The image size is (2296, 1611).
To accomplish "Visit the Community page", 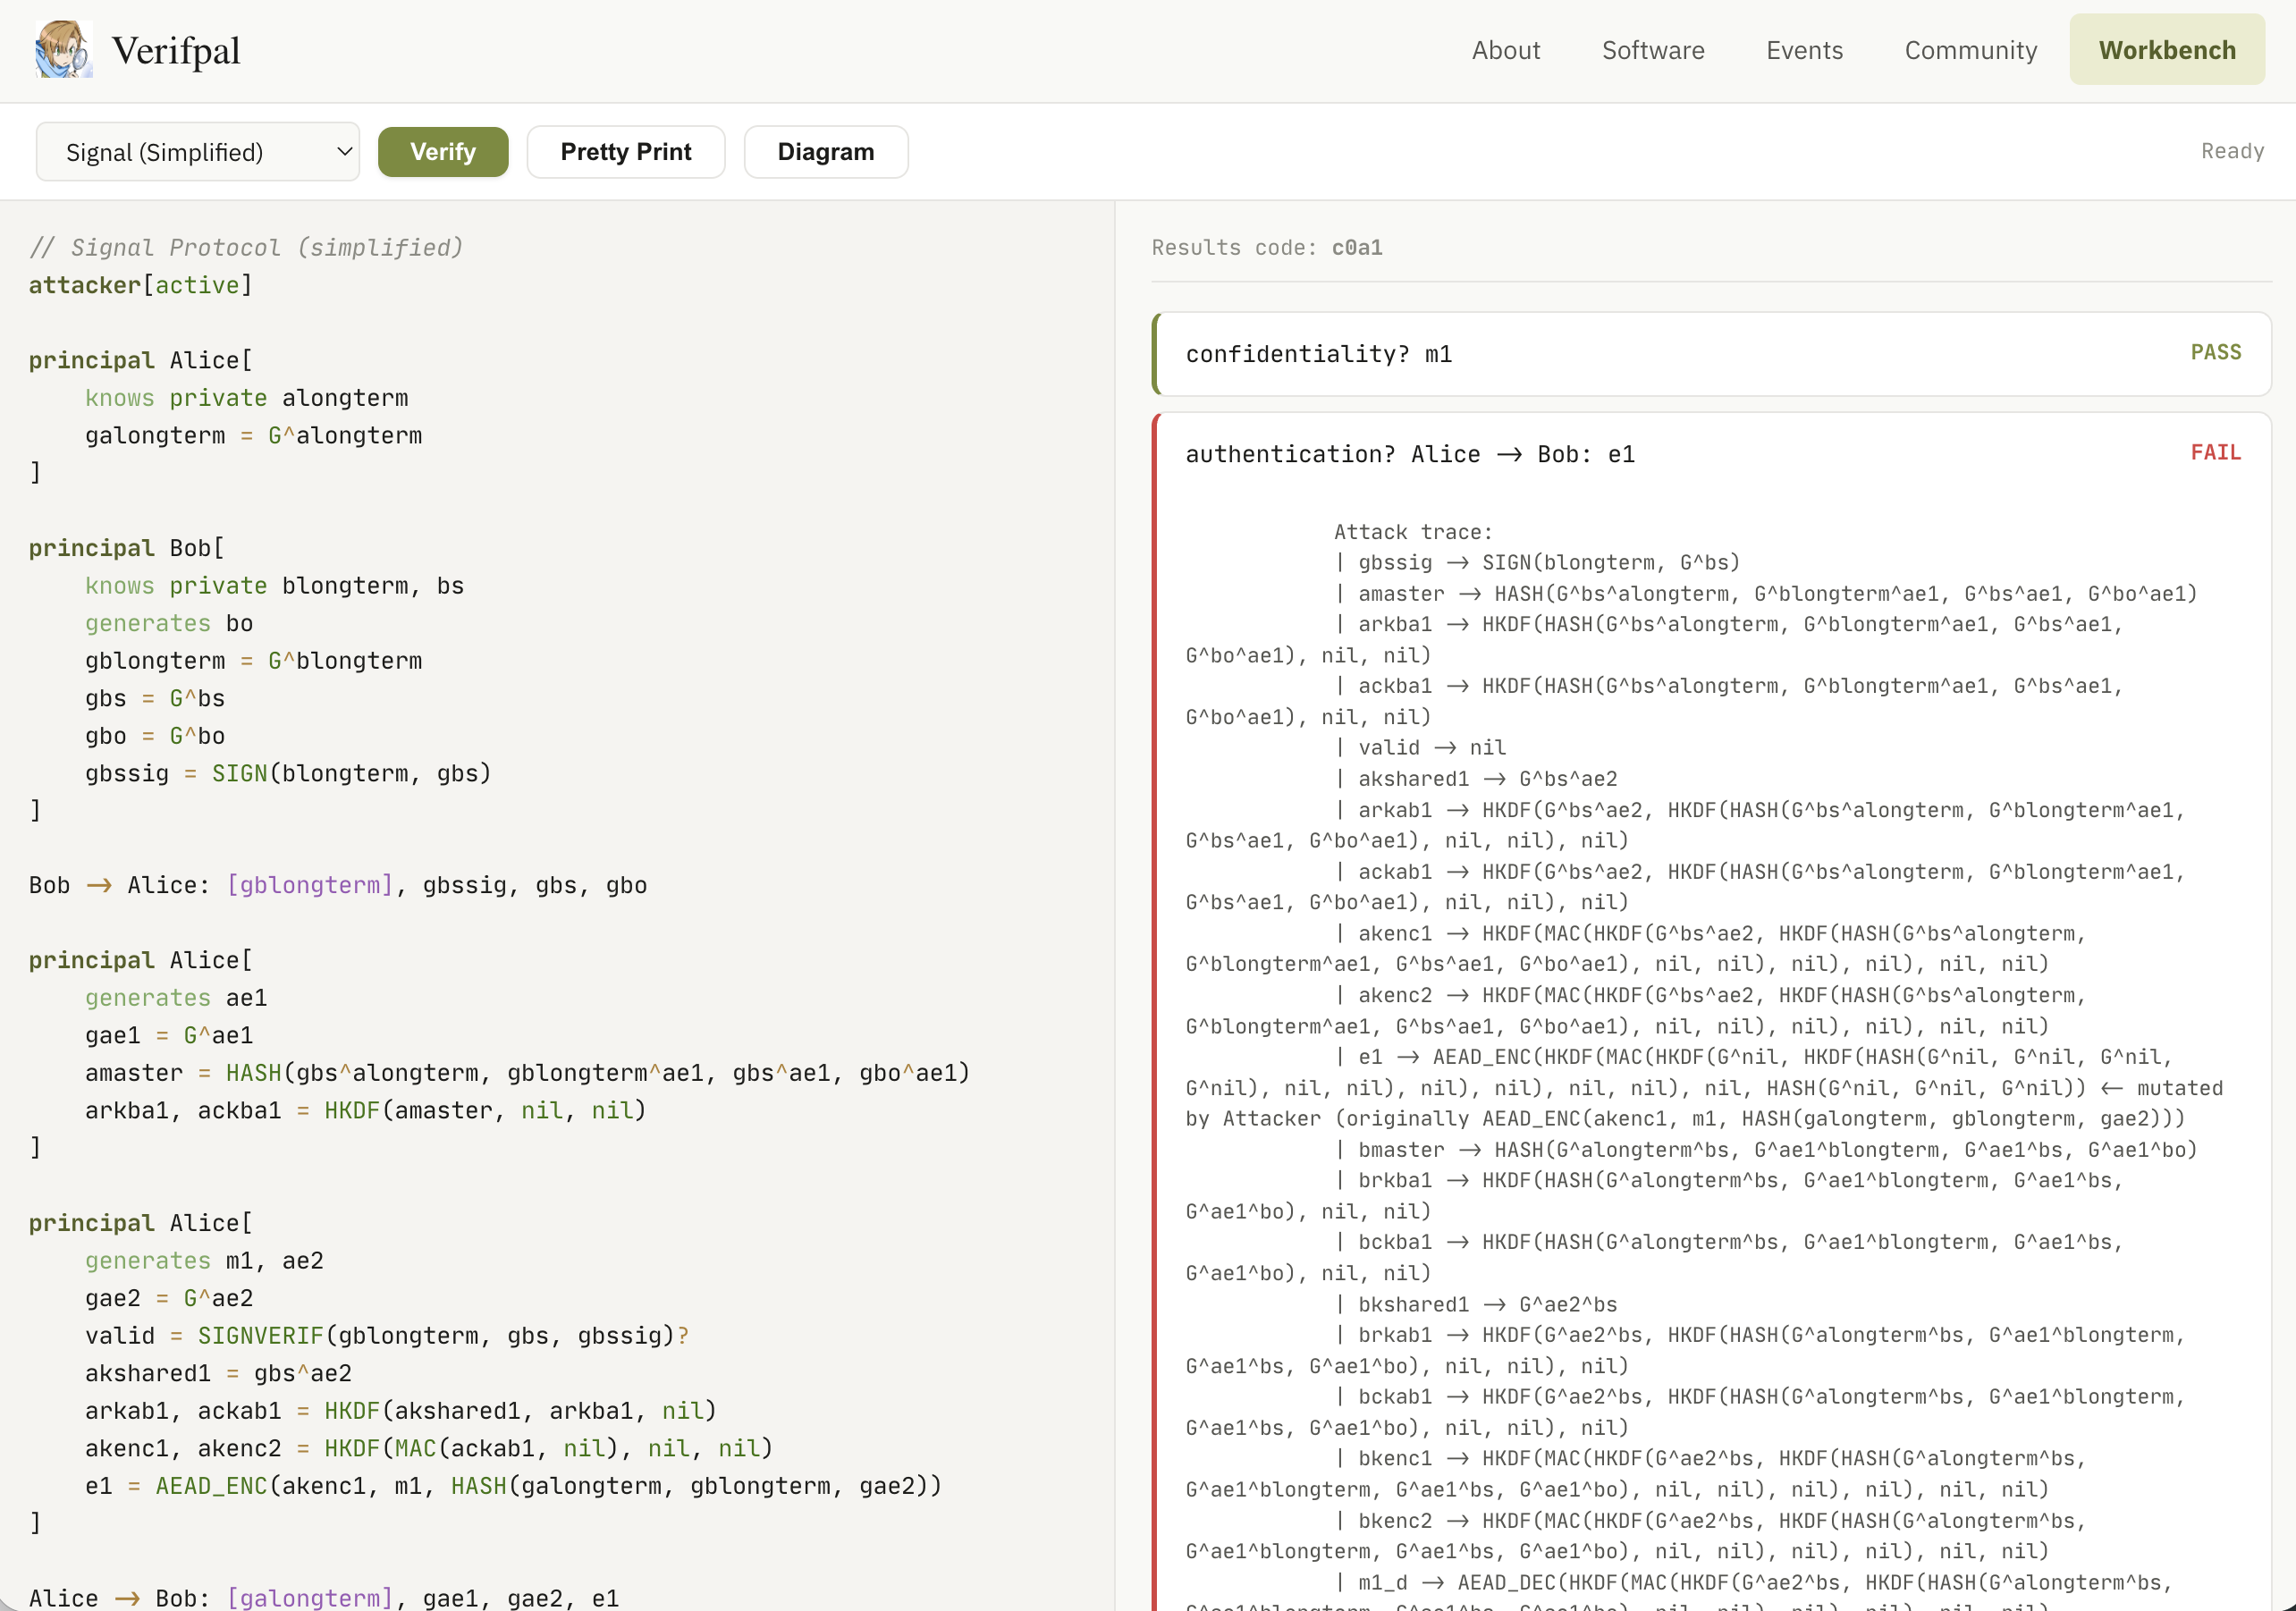I will click(x=1969, y=49).
